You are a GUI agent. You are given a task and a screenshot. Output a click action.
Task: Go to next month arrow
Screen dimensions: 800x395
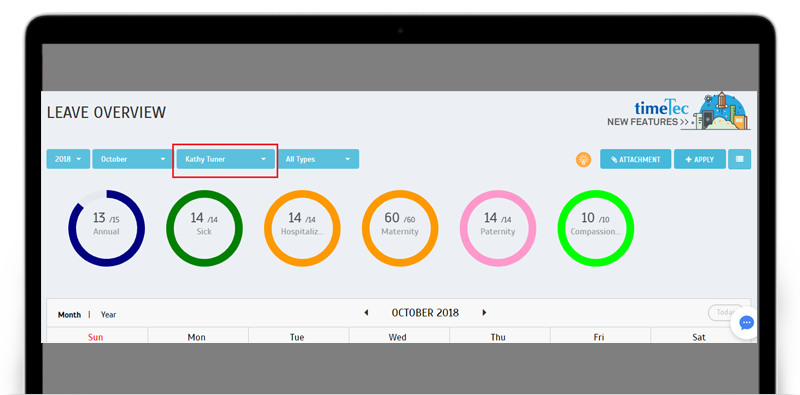point(484,313)
